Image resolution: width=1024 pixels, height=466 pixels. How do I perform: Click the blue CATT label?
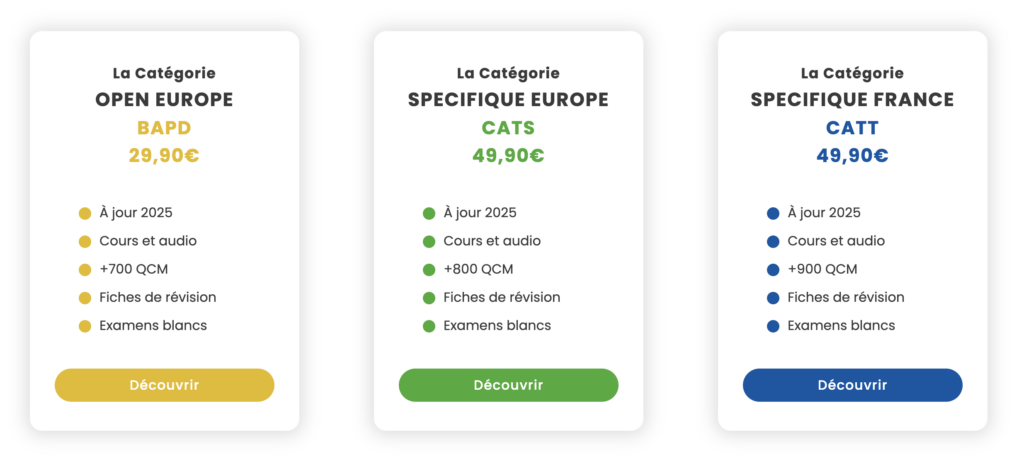coord(852,128)
